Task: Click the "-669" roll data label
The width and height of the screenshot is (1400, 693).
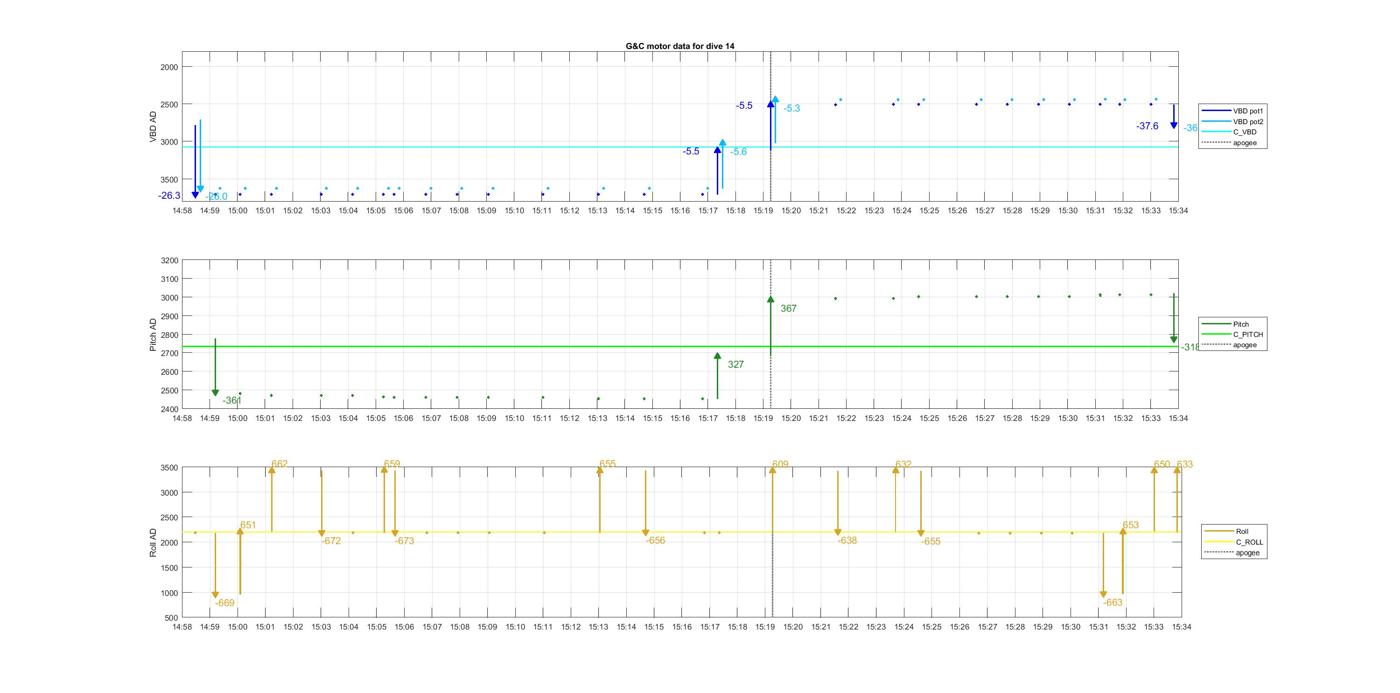Action: point(225,603)
